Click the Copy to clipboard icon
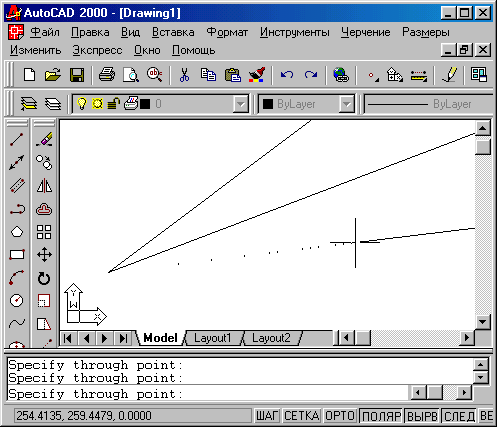This screenshot has width=497, height=427. tap(208, 75)
